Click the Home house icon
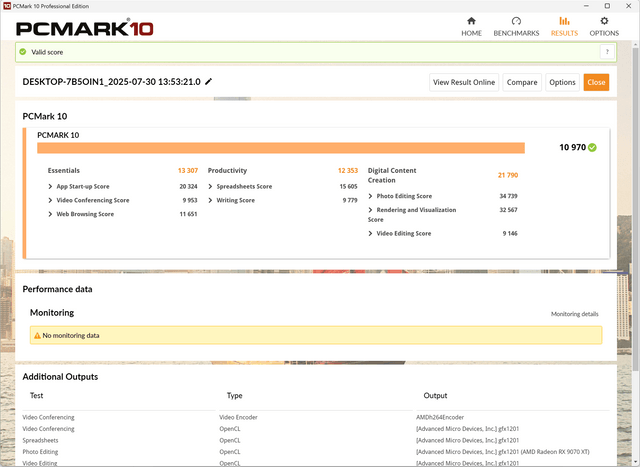The image size is (640, 467). coord(471,21)
